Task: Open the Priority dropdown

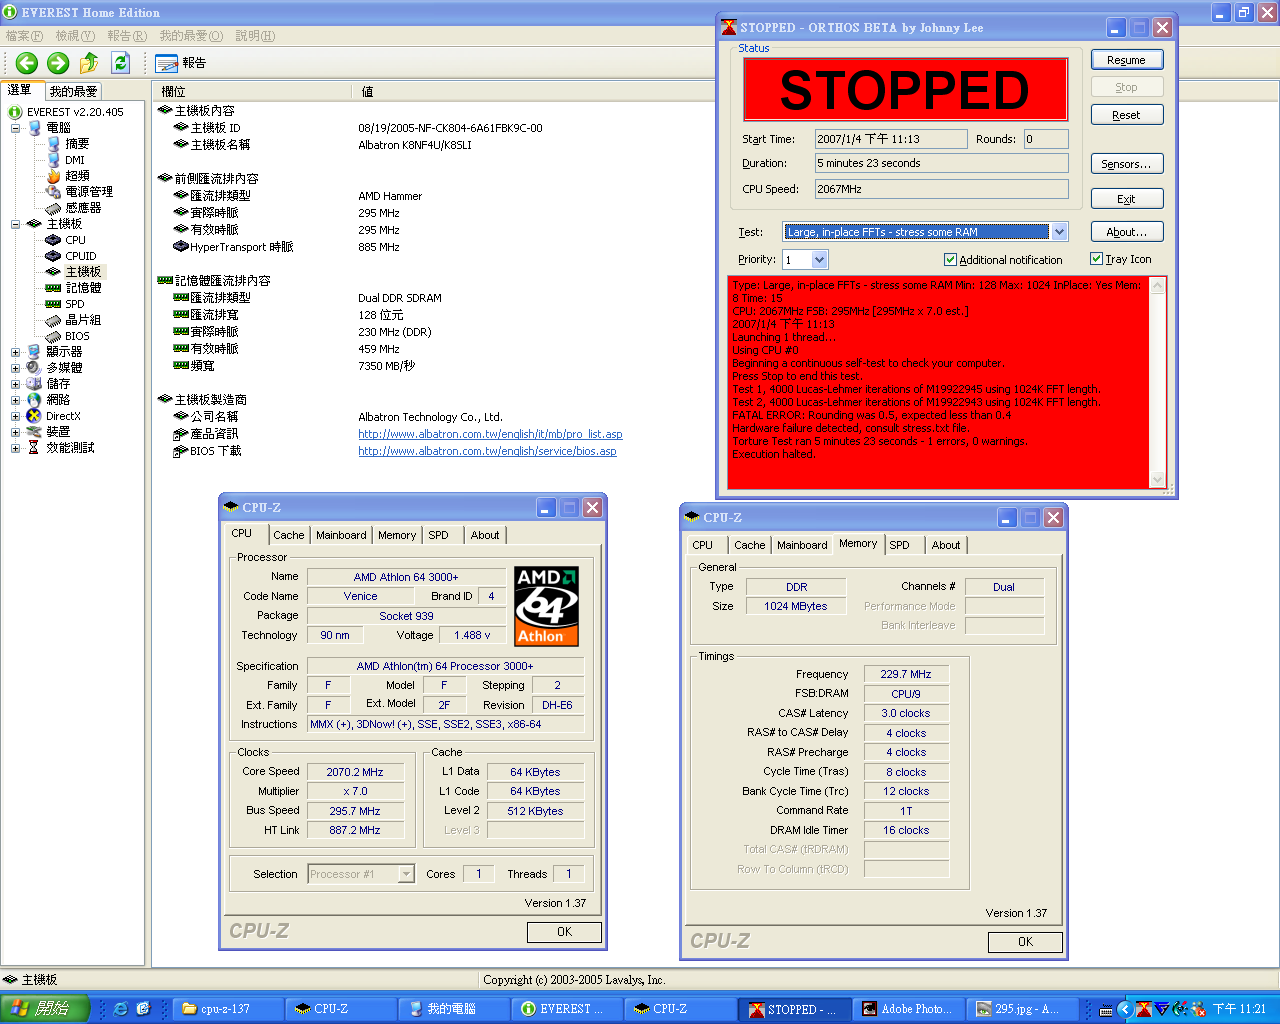Action: pos(820,260)
